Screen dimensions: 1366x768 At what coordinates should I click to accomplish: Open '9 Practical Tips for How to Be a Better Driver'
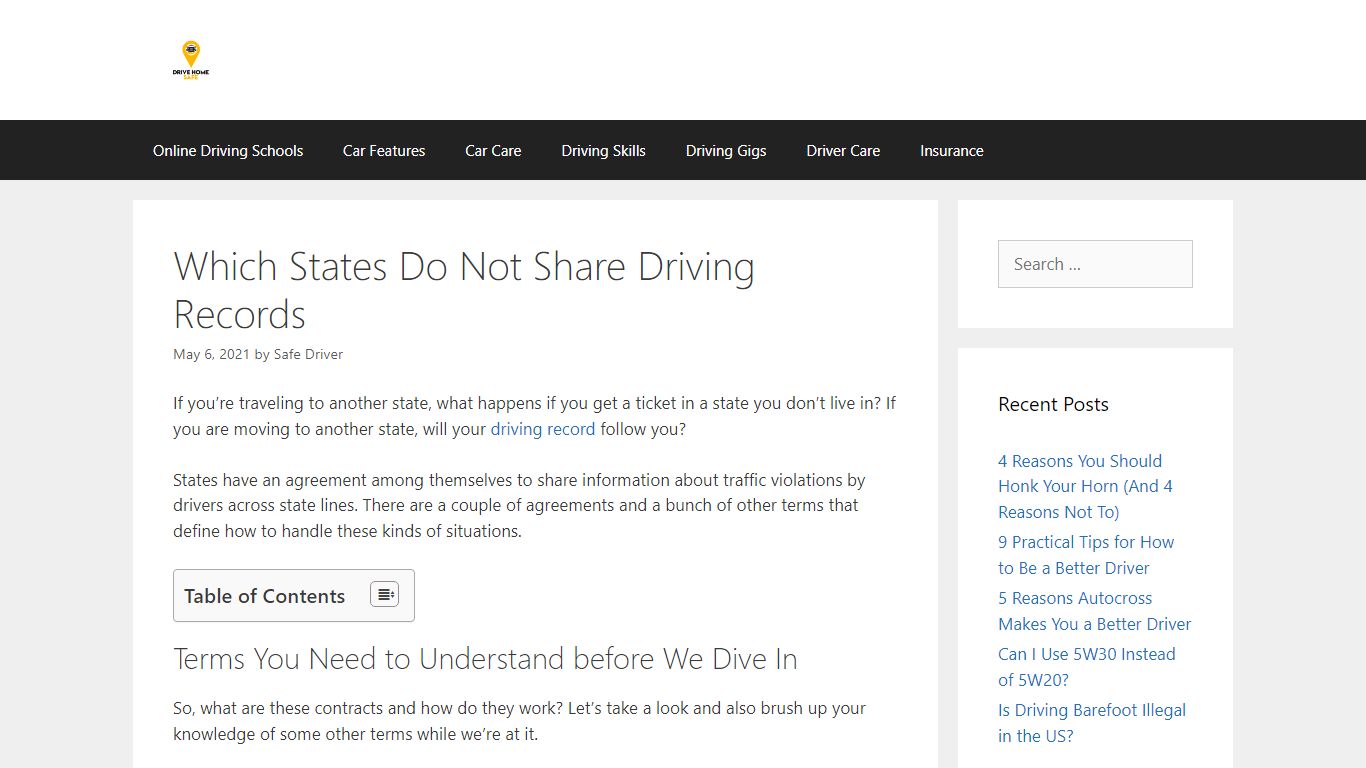(x=1086, y=555)
